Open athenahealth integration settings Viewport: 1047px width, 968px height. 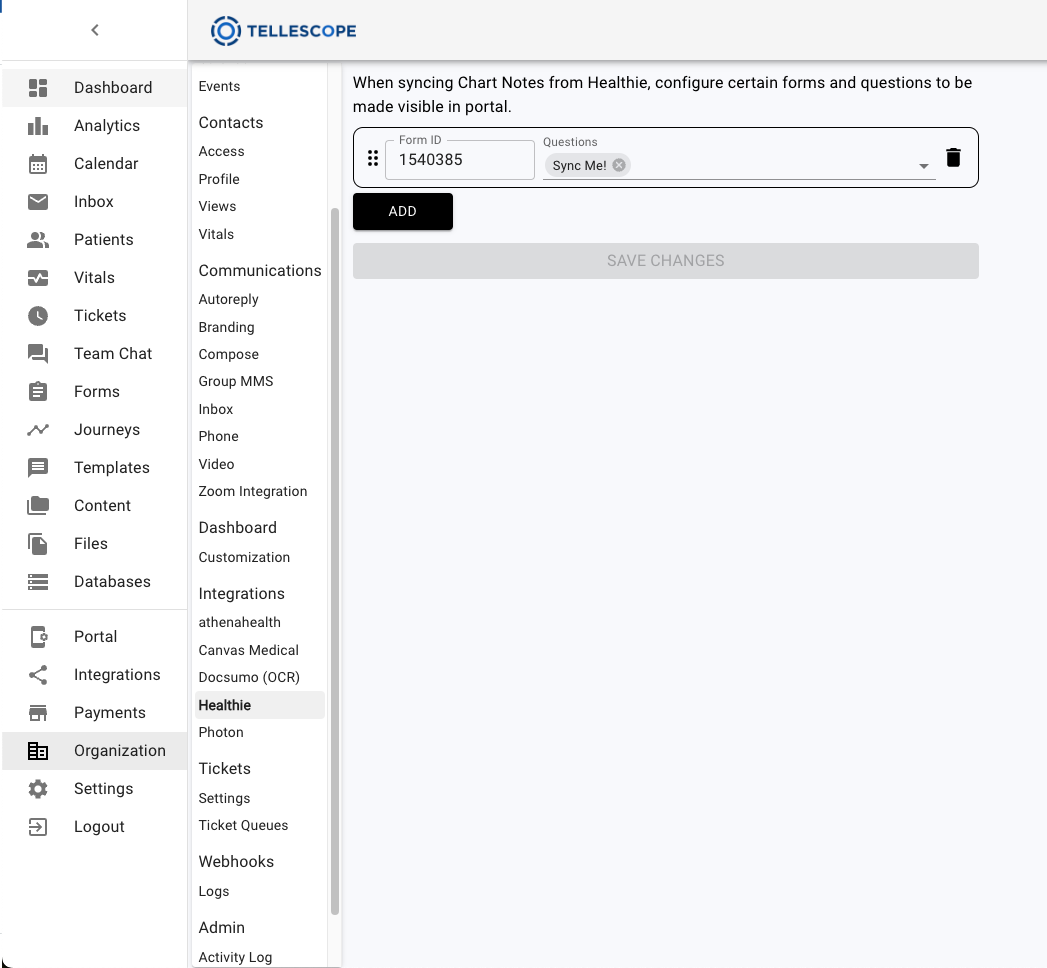click(x=239, y=622)
